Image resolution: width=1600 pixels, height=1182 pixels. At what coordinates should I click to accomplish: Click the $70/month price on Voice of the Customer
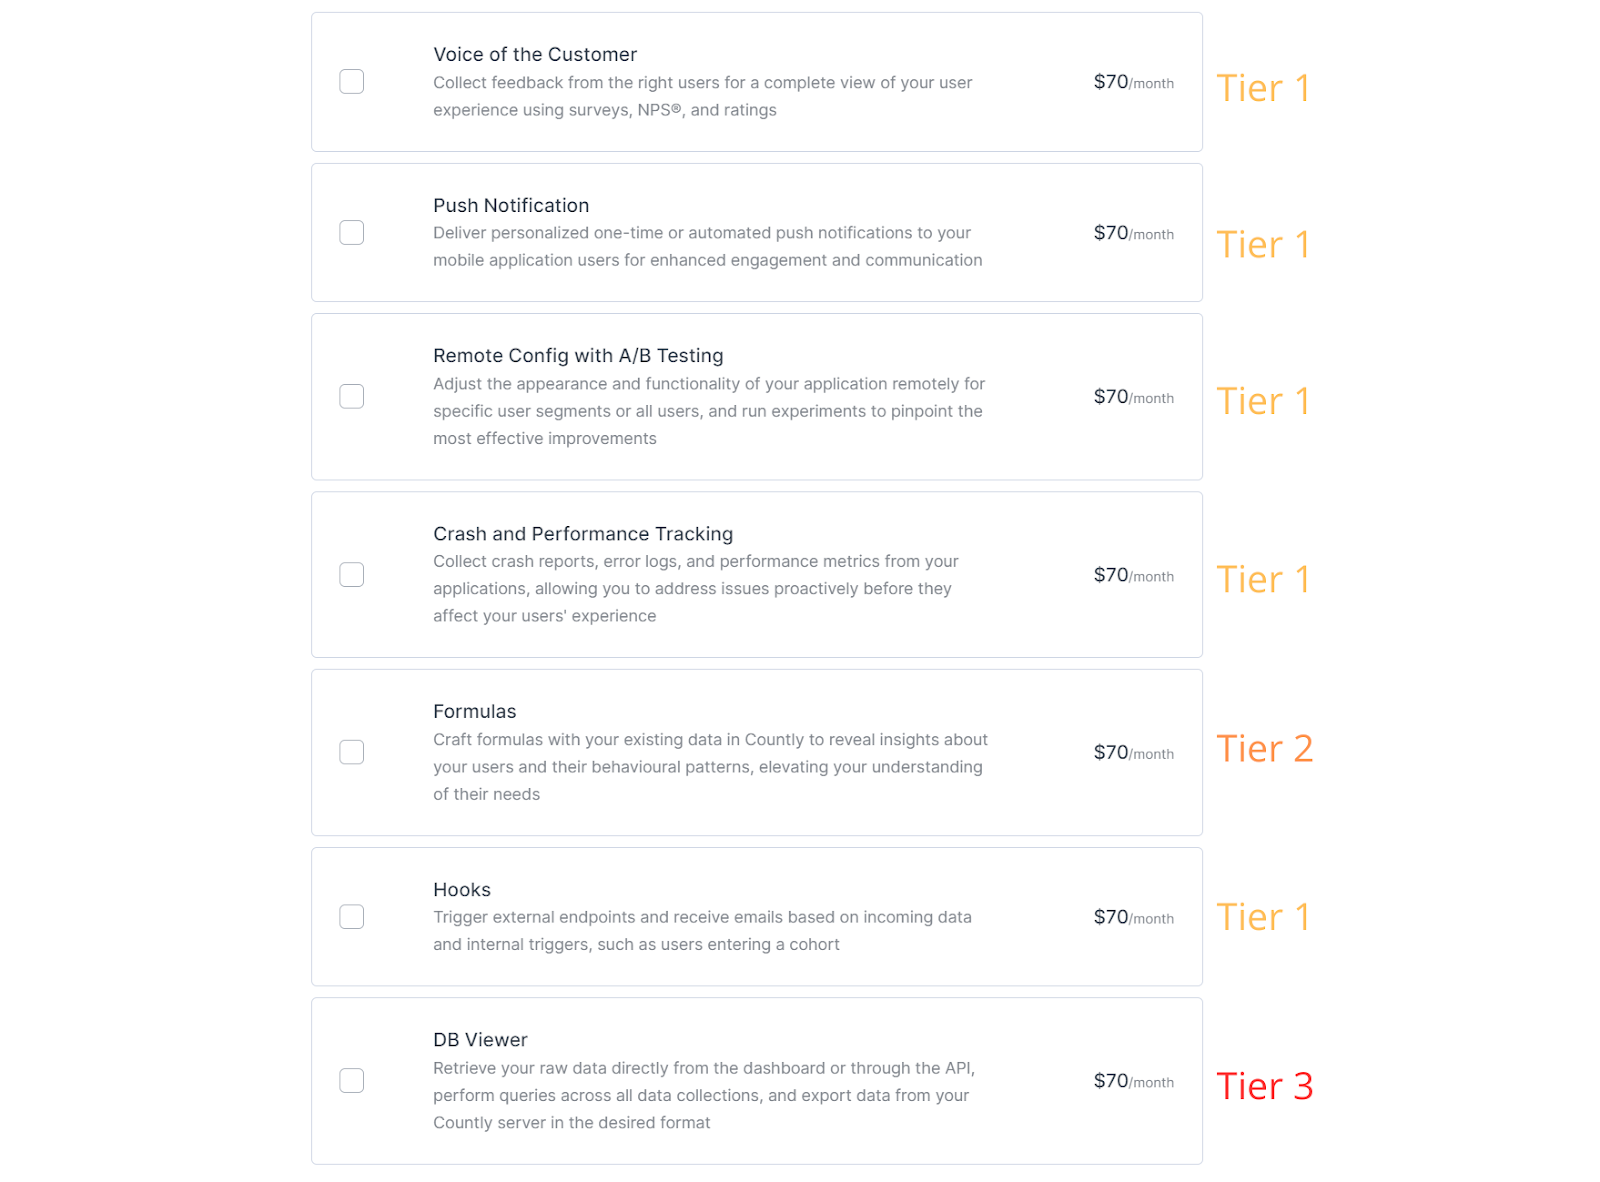tap(1133, 82)
